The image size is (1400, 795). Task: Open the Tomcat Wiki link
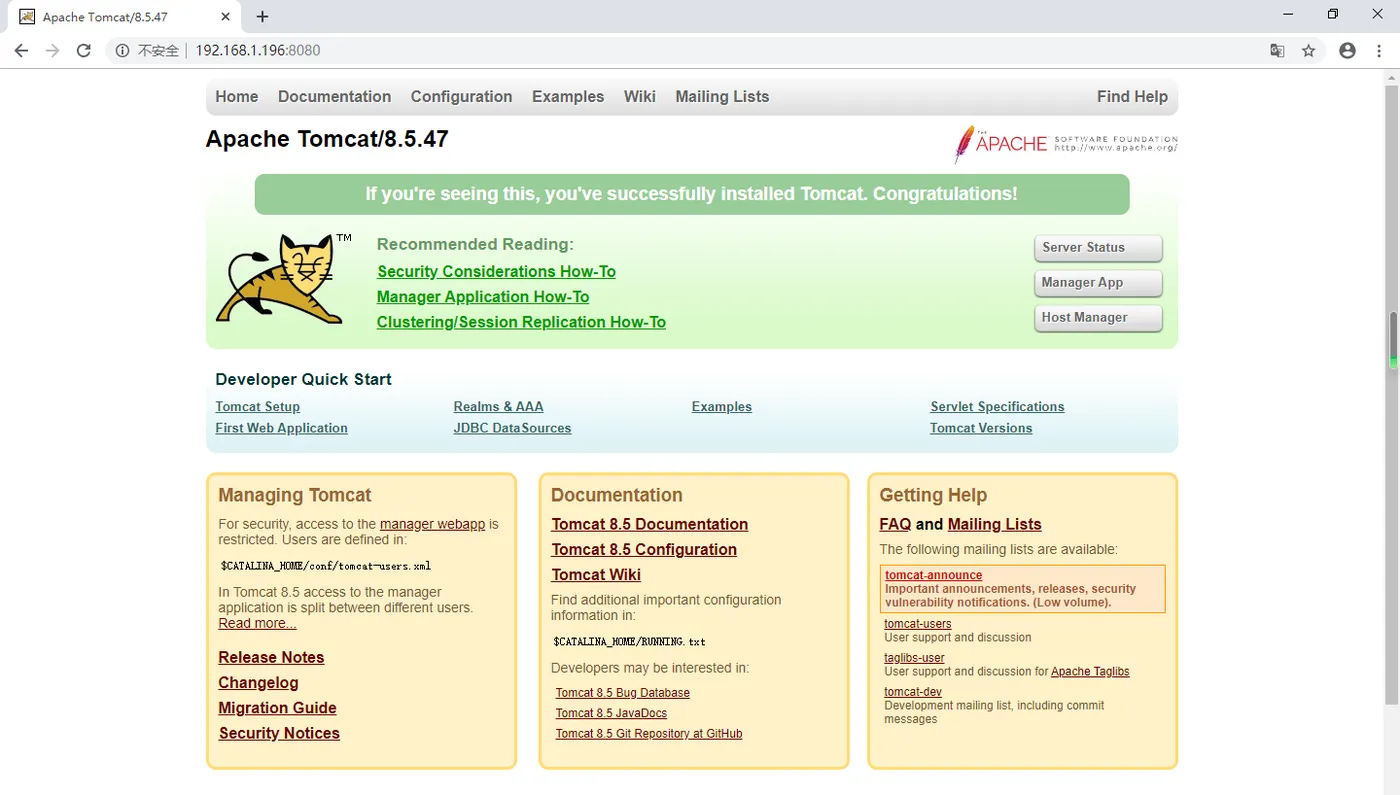(596, 575)
